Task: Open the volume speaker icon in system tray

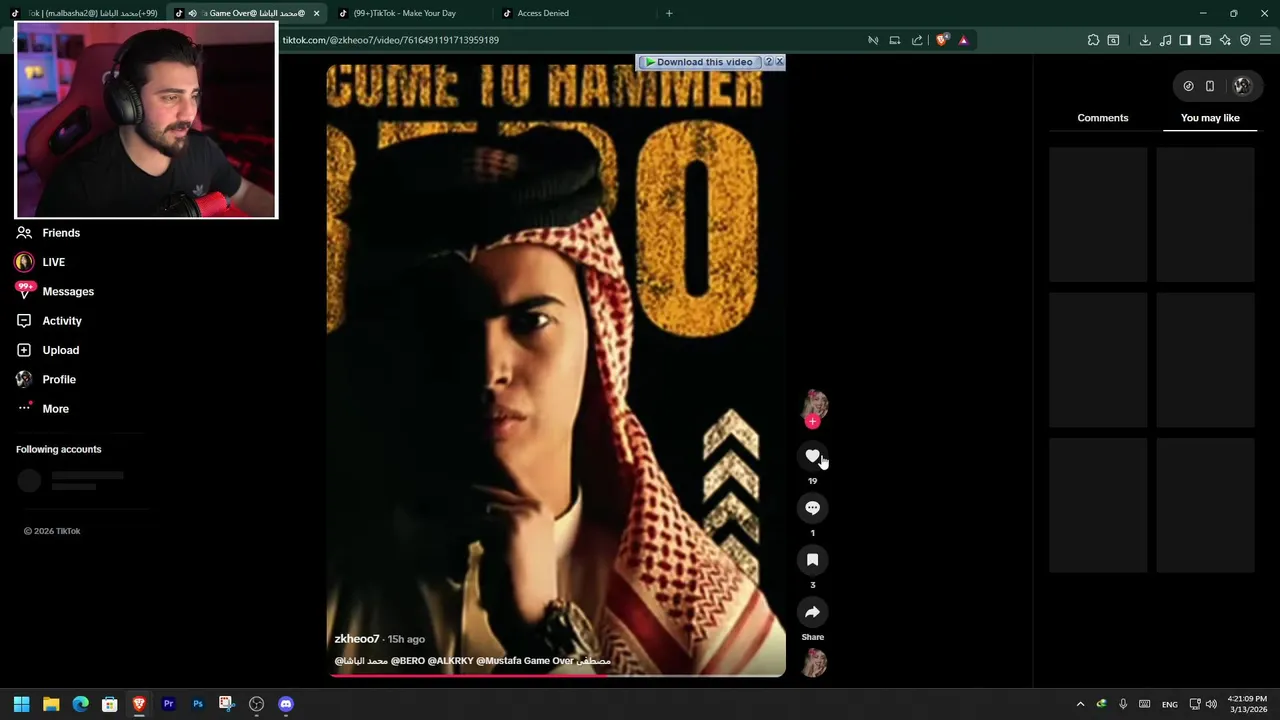Action: tap(1211, 704)
